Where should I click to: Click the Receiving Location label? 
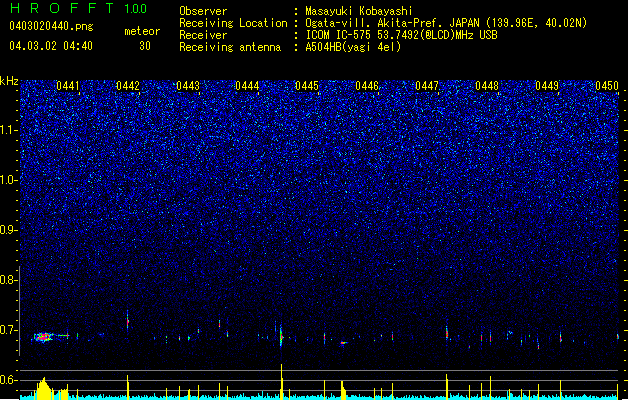tap(233, 23)
